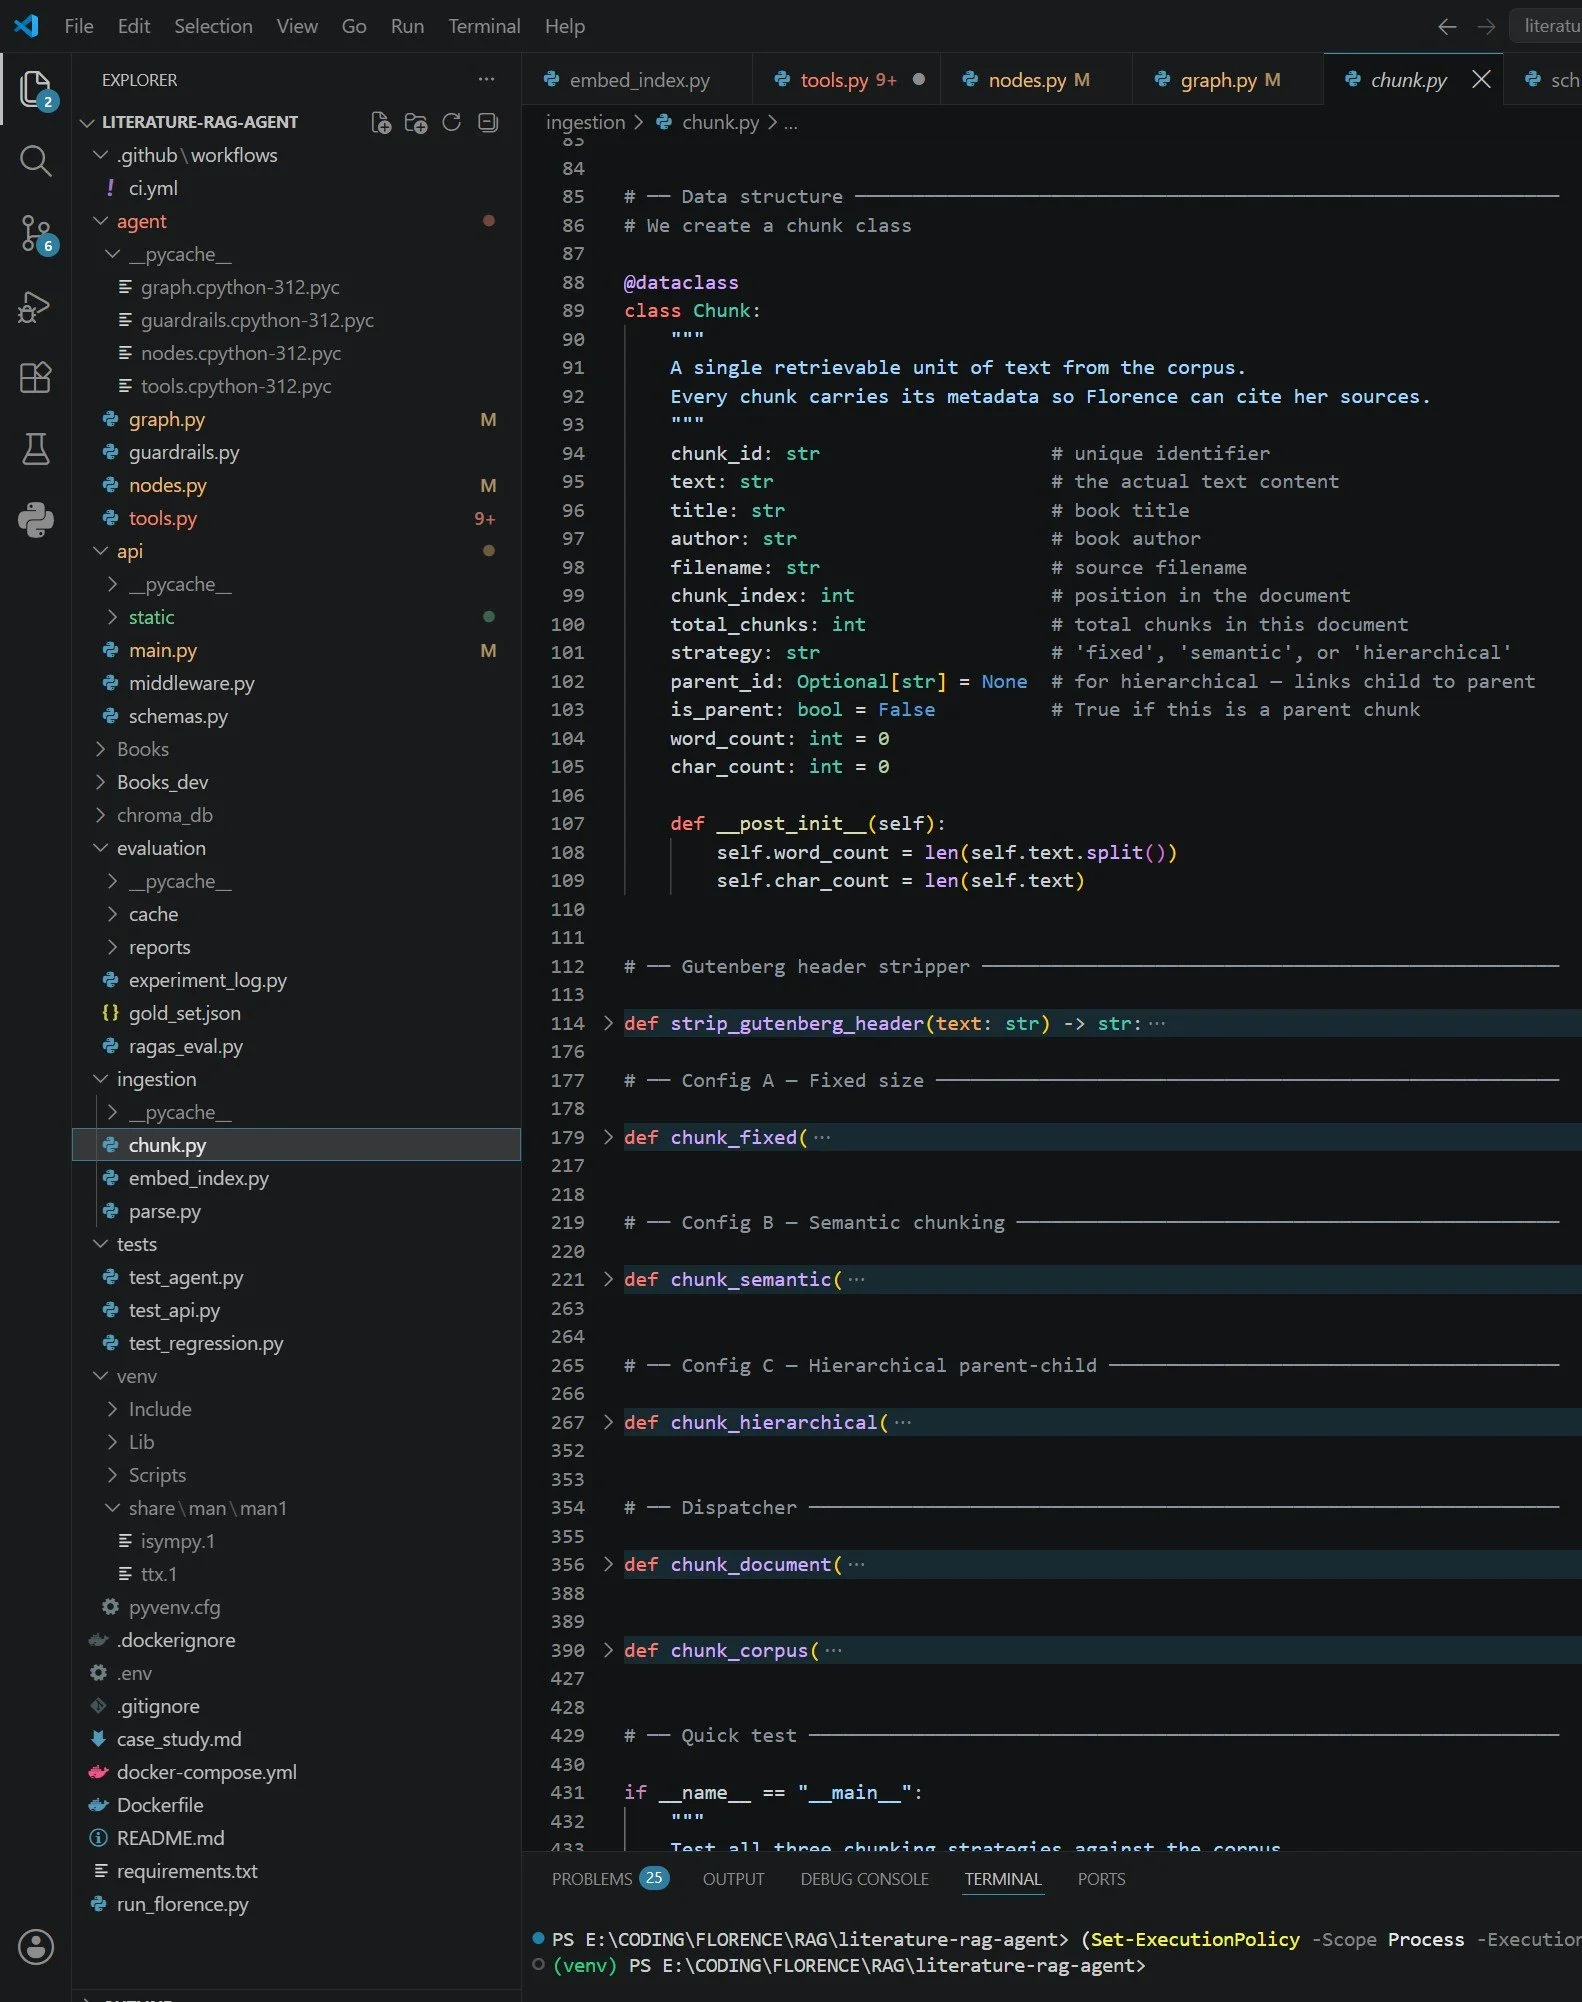Screen dimensions: 1582x2002
Task: Click chunk.py in the breadcrumb path
Action: click(x=720, y=122)
